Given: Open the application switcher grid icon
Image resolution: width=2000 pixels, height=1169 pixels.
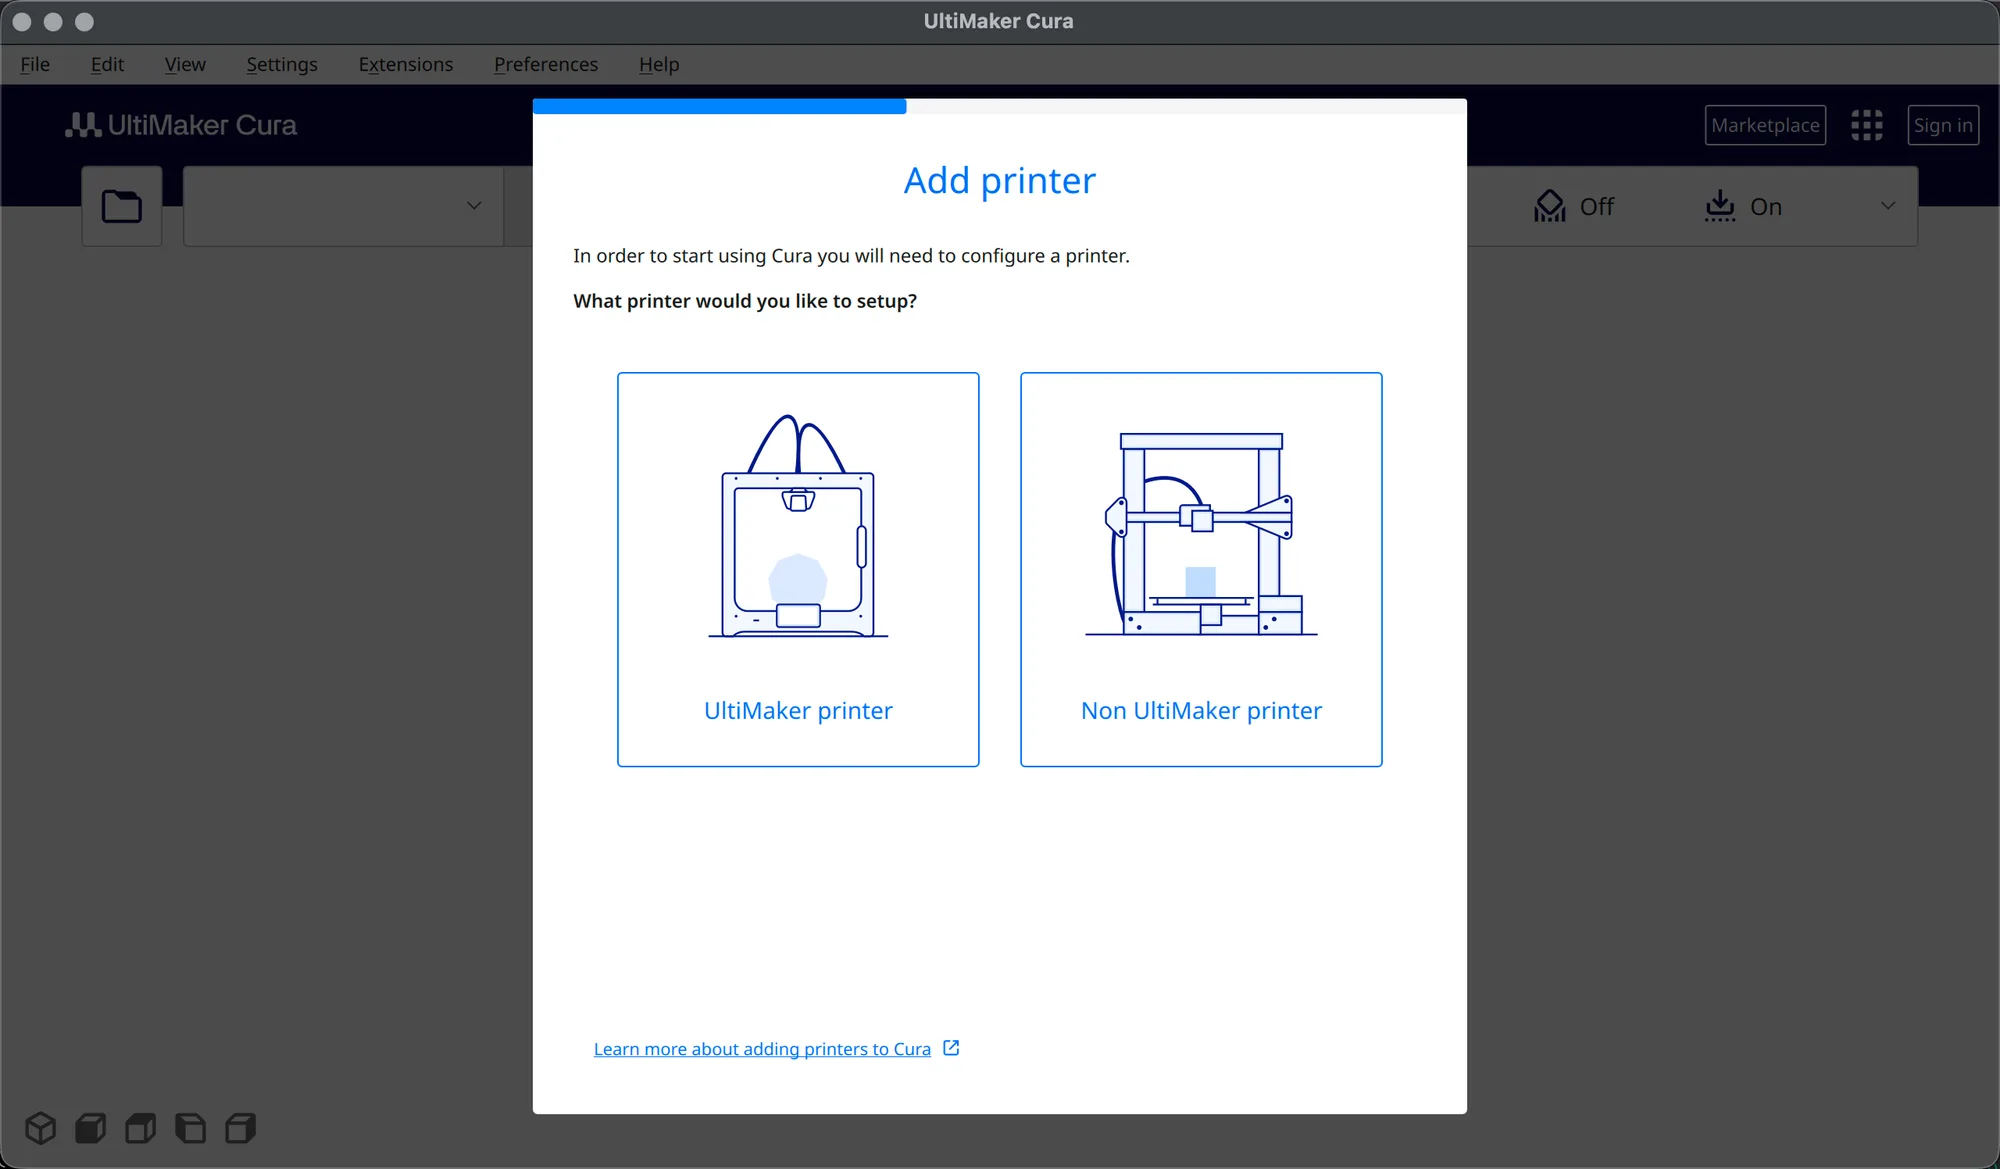Looking at the screenshot, I should tap(1866, 125).
